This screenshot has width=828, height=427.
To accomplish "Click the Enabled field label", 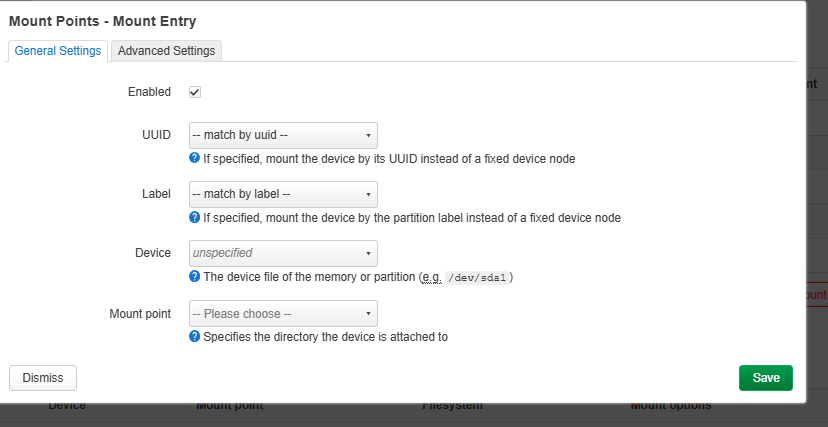I will pyautogui.click(x=149, y=92).
